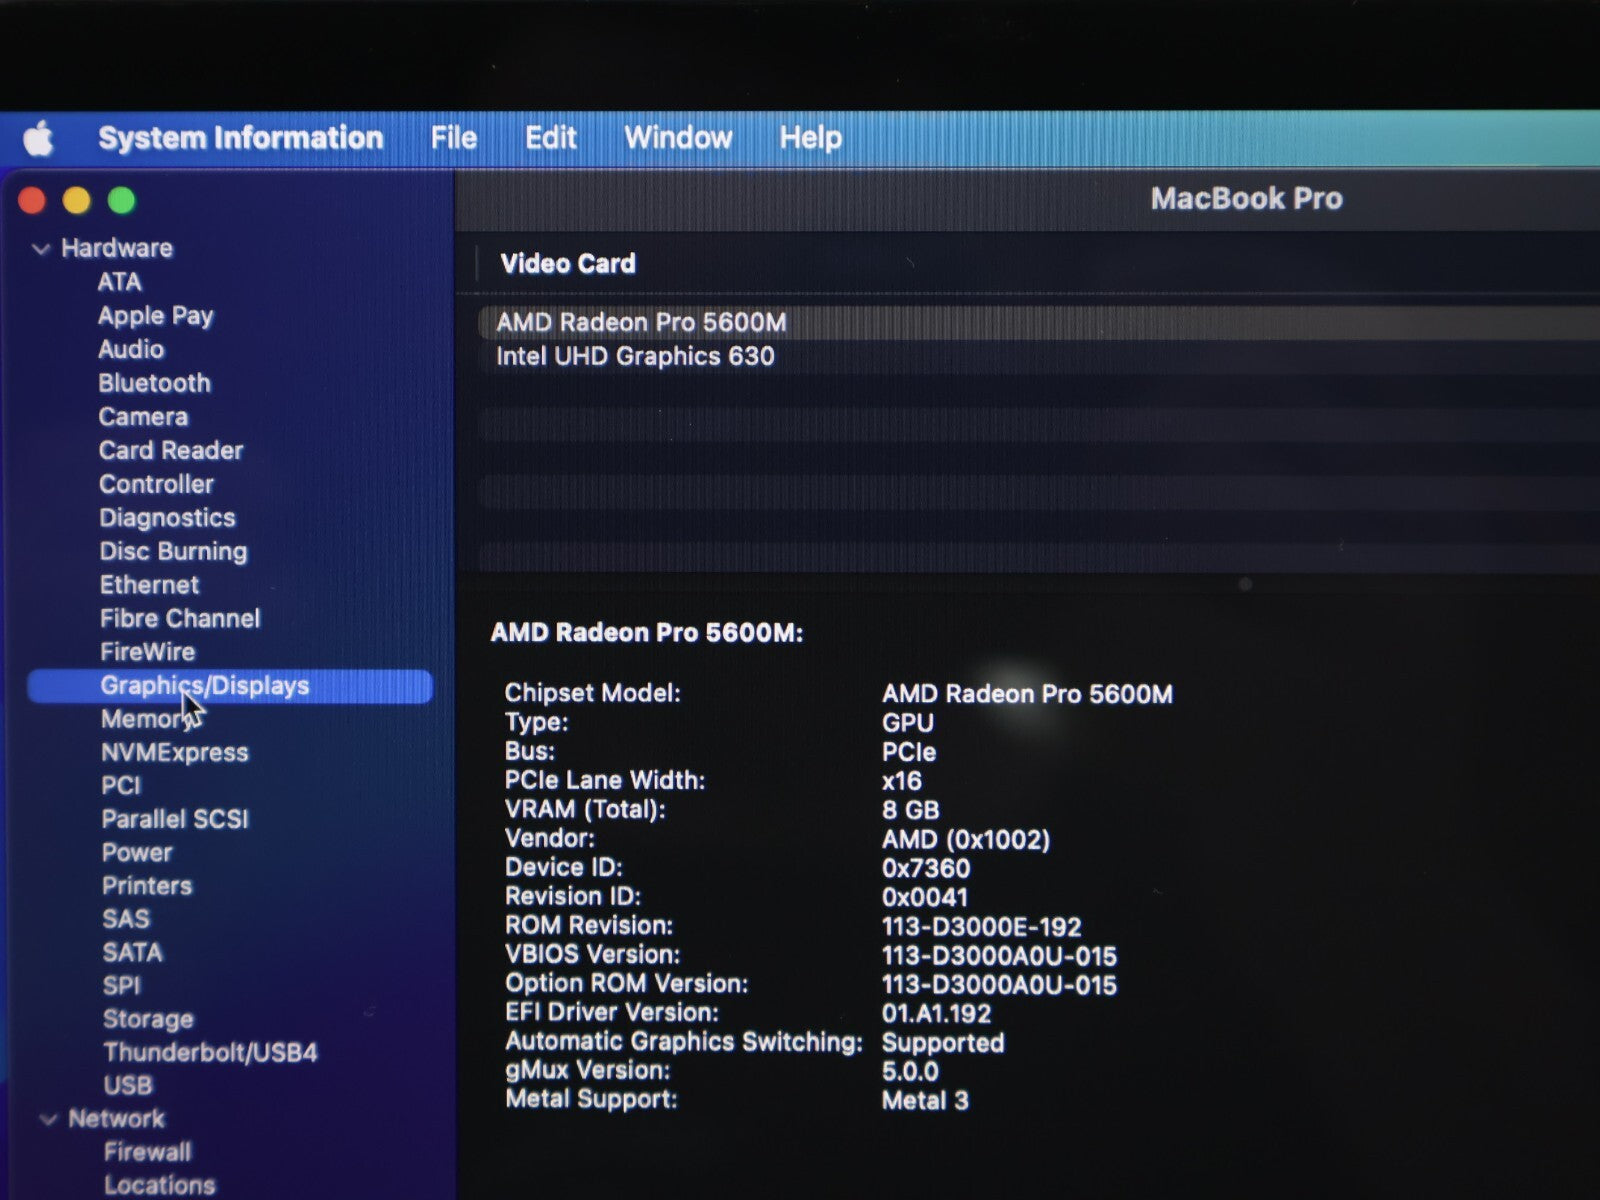Click the Chipset Model value text
The width and height of the screenshot is (1600, 1200).
tap(1027, 694)
